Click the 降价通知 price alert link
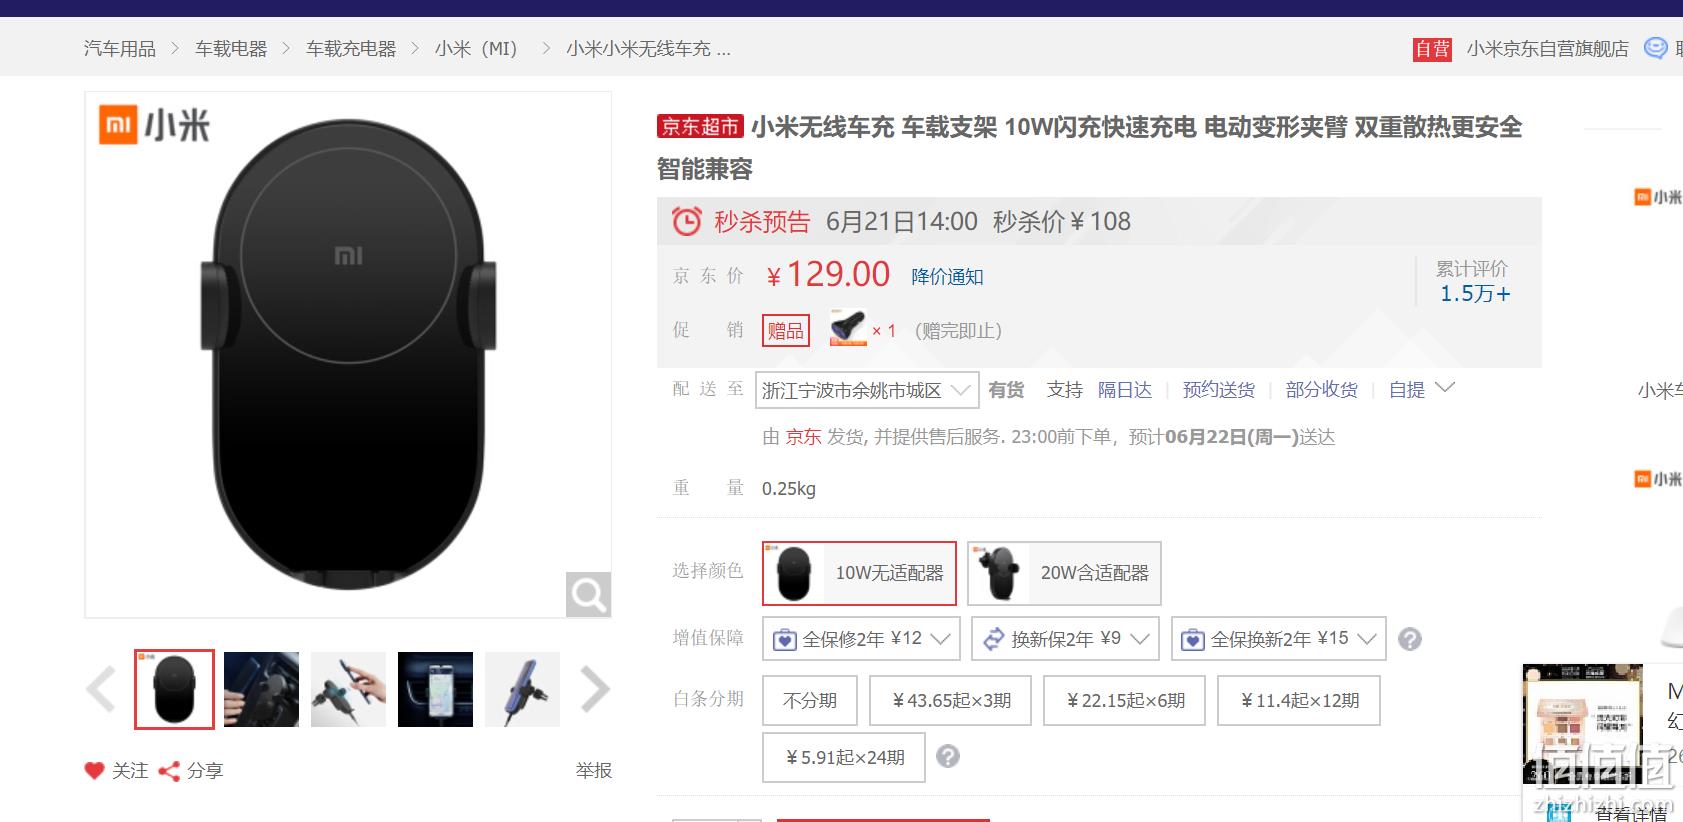Viewport: 1683px width, 822px height. (x=947, y=277)
